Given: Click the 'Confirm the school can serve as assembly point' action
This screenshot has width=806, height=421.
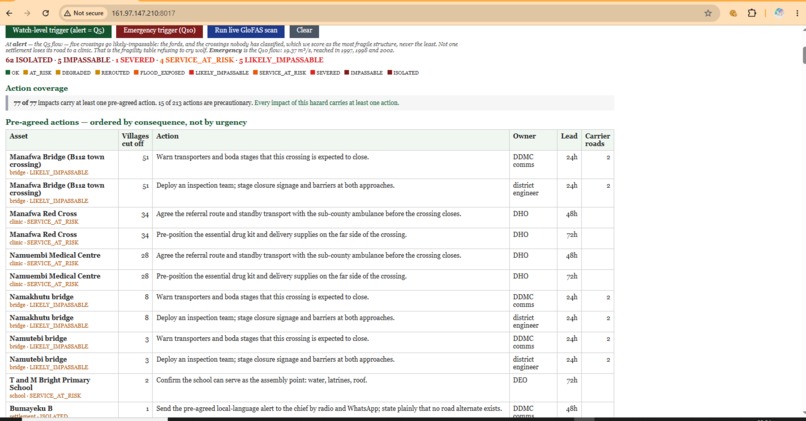Looking at the screenshot, I should pos(262,380).
